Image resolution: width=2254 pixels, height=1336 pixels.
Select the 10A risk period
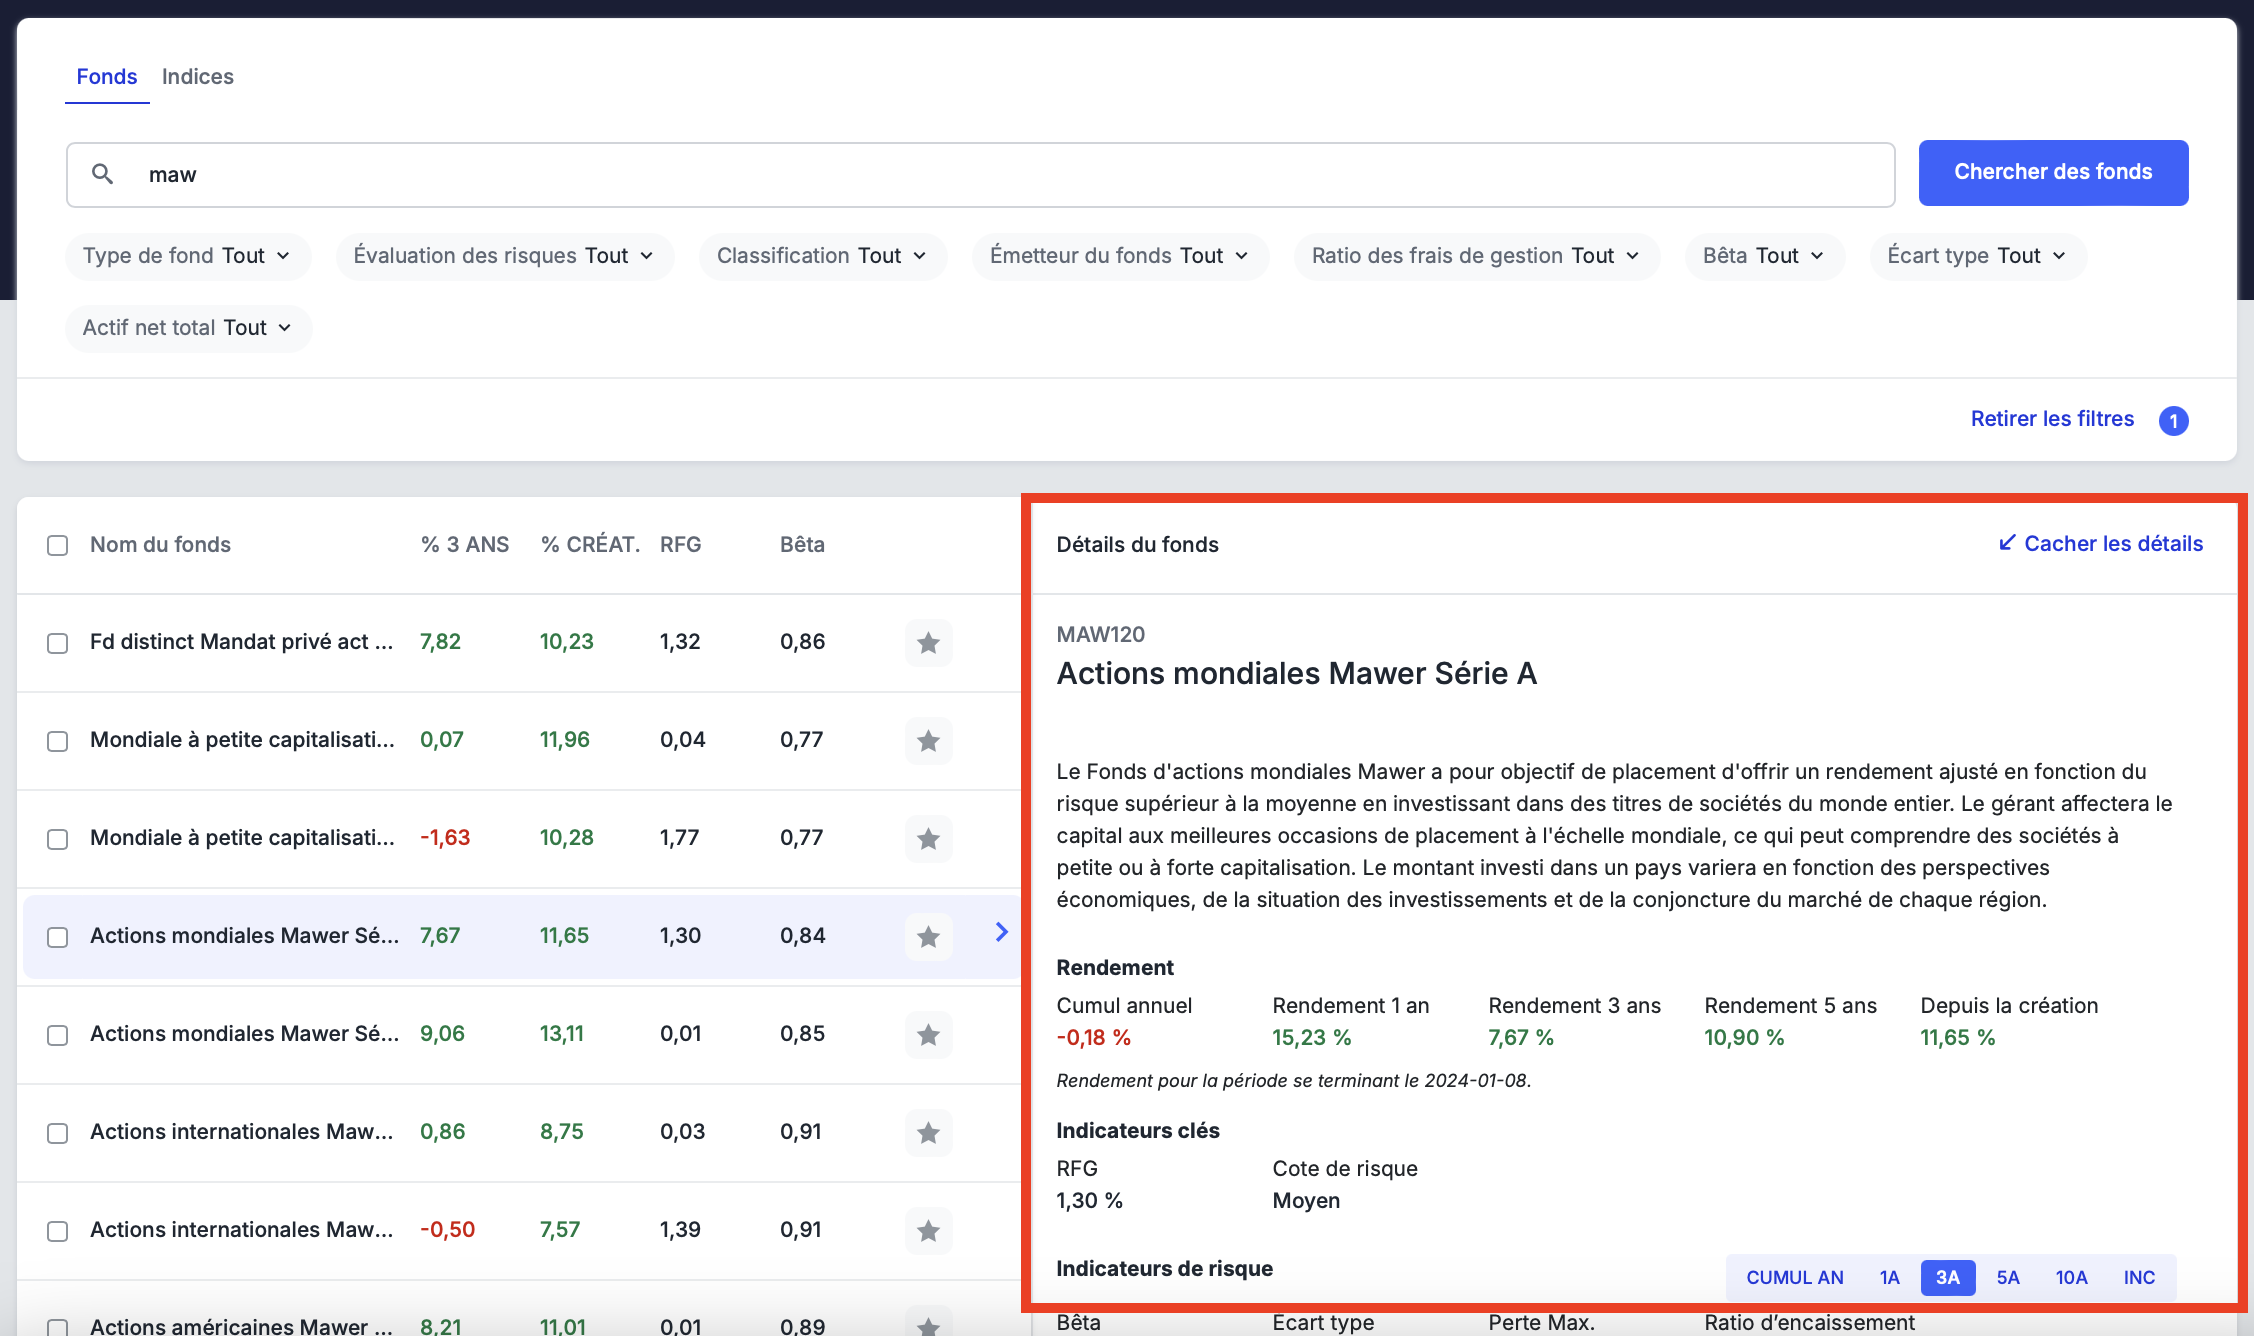coord(2071,1277)
